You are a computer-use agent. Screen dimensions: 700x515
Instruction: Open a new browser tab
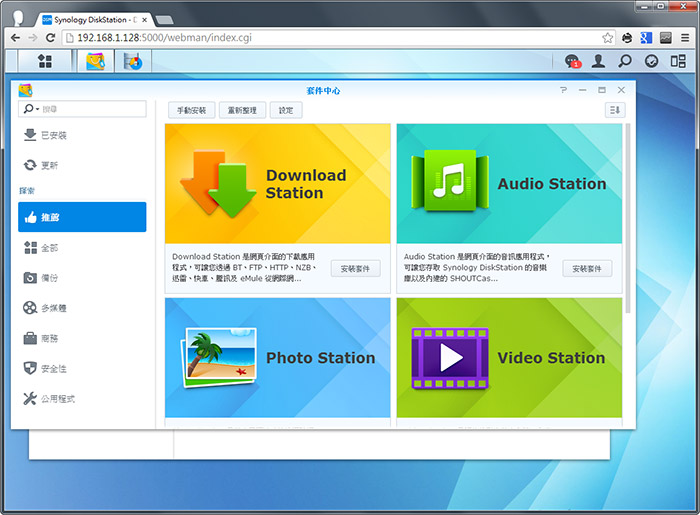pyautogui.click(x=164, y=20)
